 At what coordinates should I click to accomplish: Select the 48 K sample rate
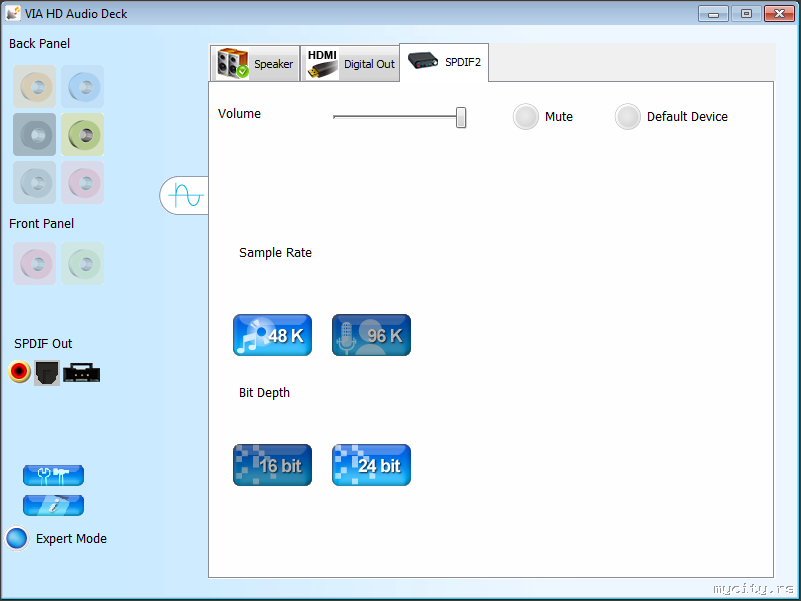coord(272,335)
